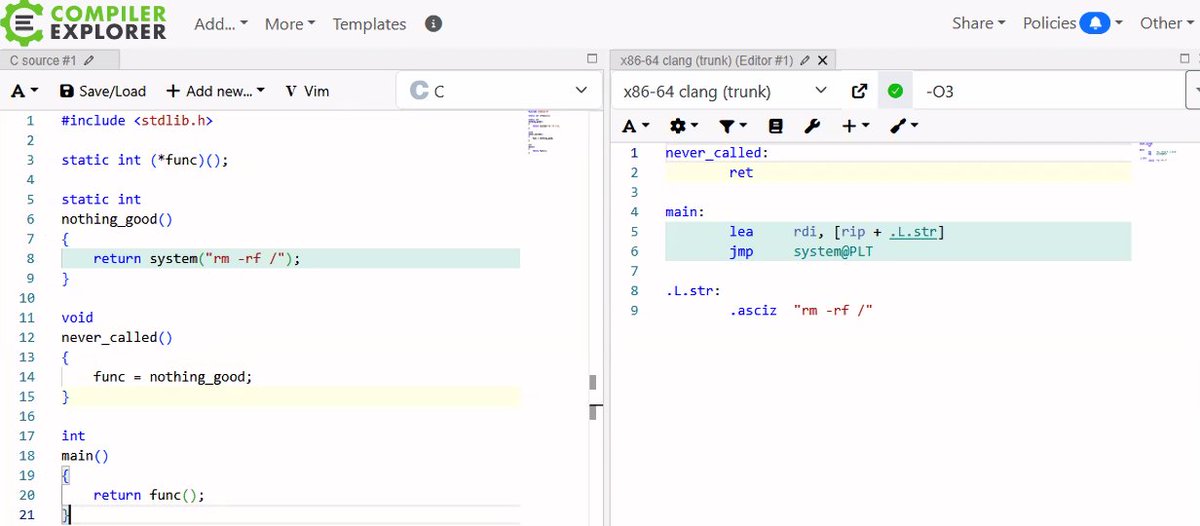Open the More menu

[x=290, y=24]
